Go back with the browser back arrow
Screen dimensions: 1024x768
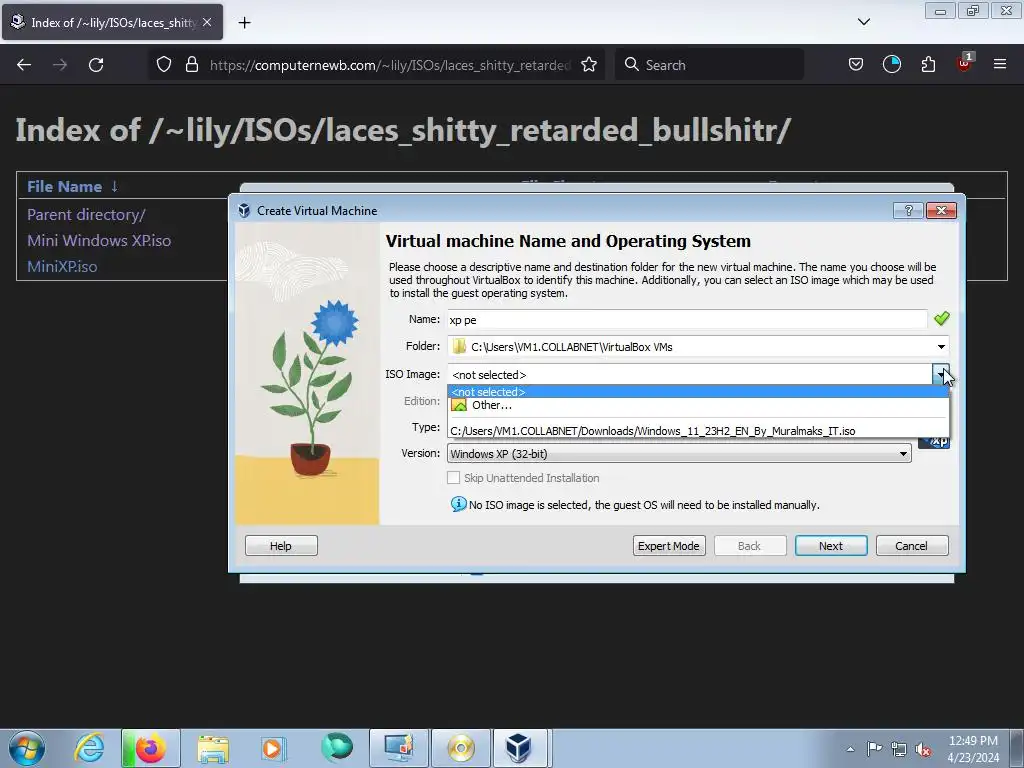[24, 65]
